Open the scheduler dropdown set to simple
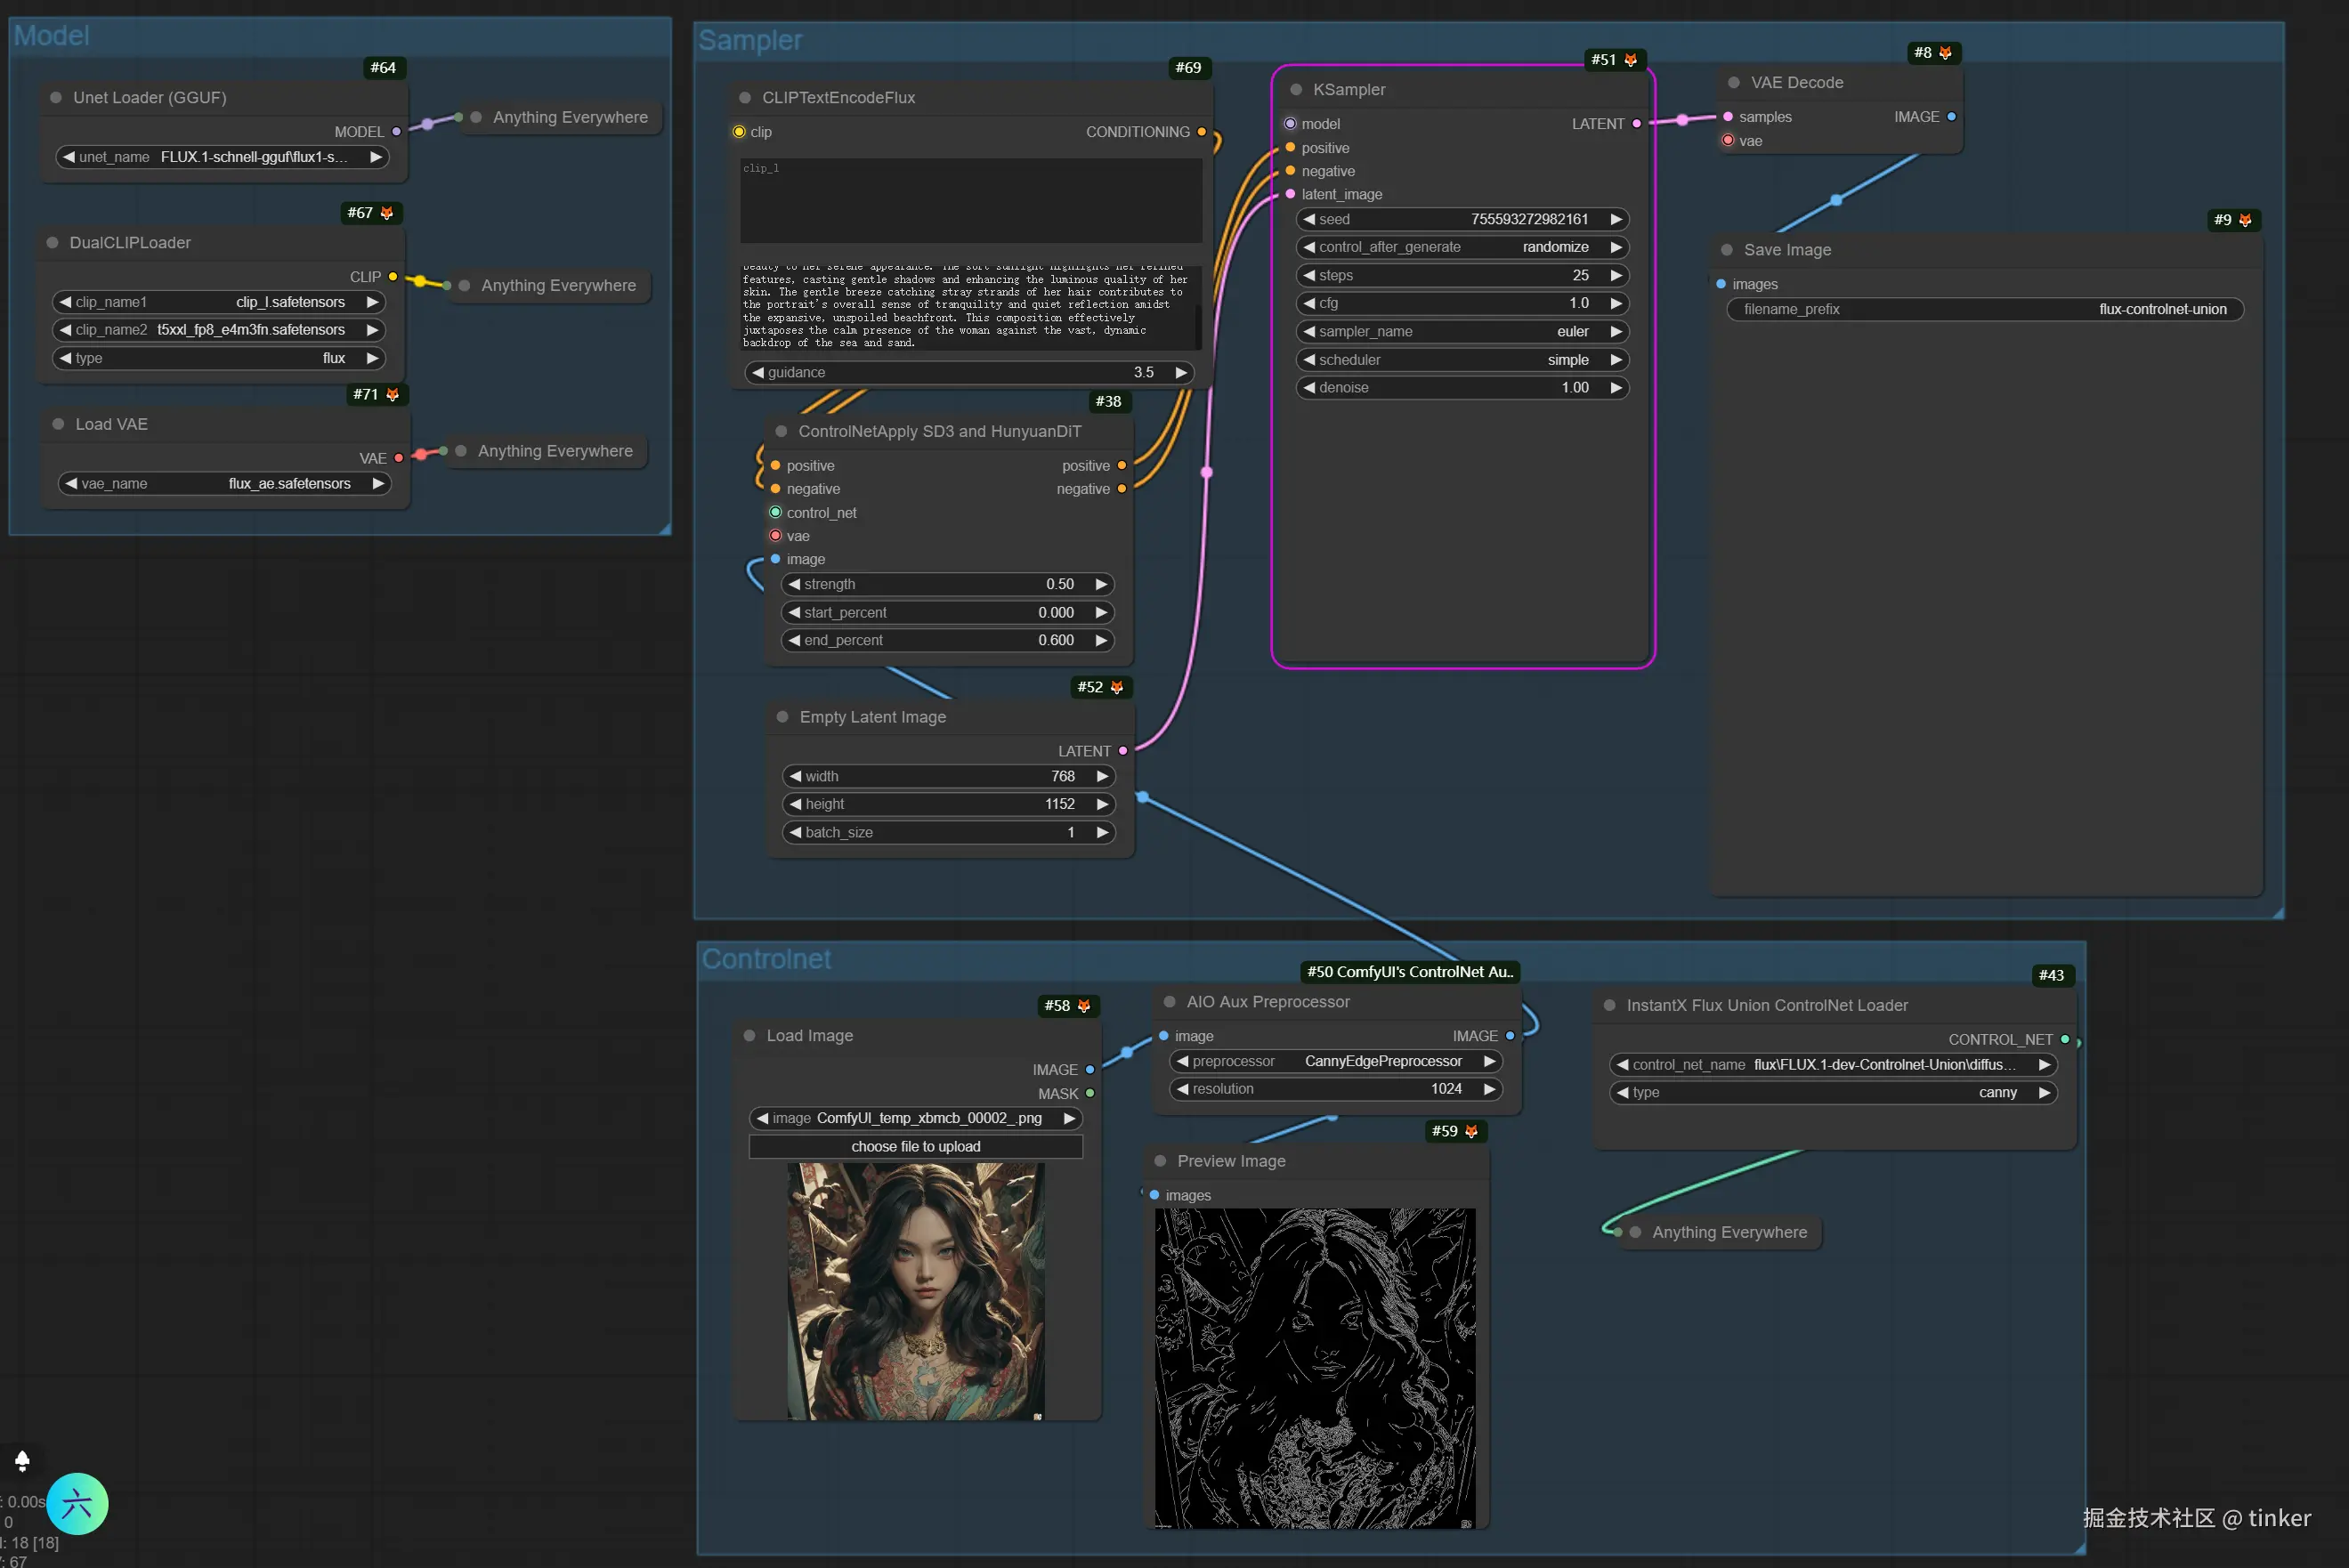 point(1462,360)
